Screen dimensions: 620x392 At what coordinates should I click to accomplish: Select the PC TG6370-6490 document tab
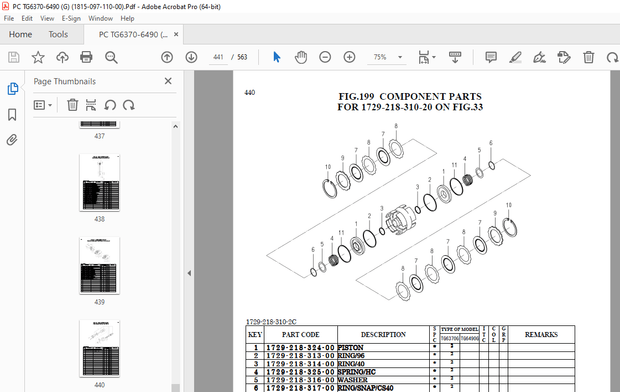pyautogui.click(x=133, y=34)
